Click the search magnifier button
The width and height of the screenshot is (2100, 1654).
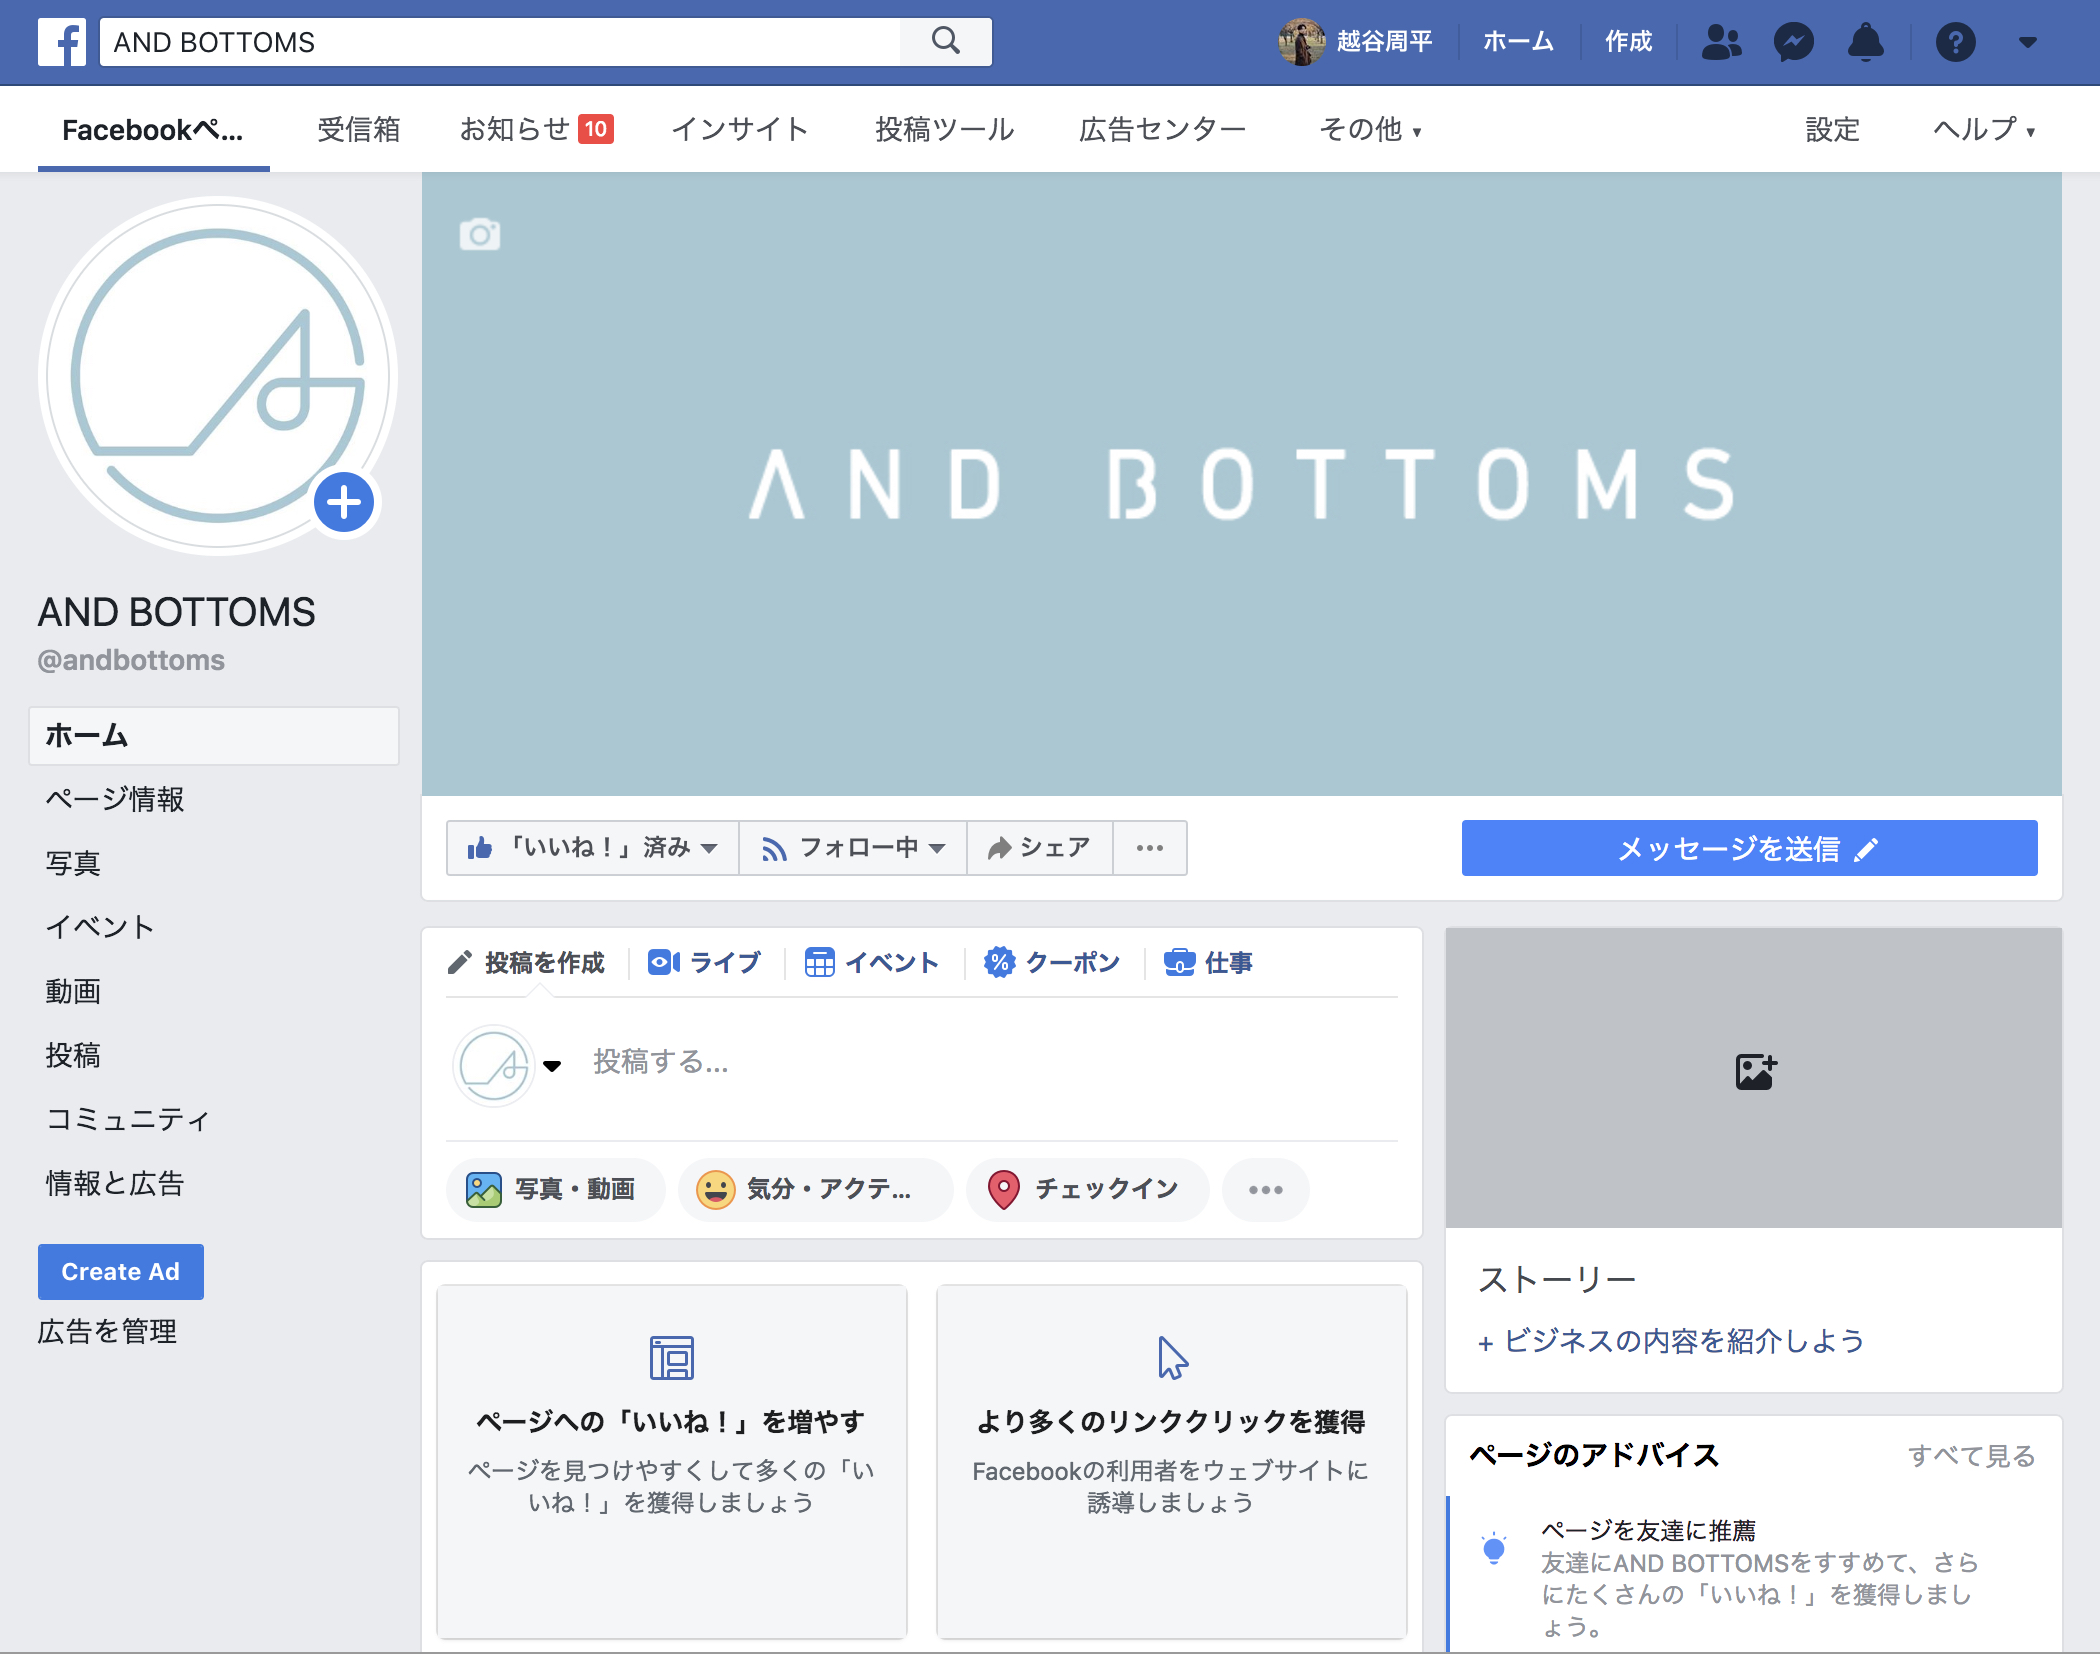click(x=946, y=41)
